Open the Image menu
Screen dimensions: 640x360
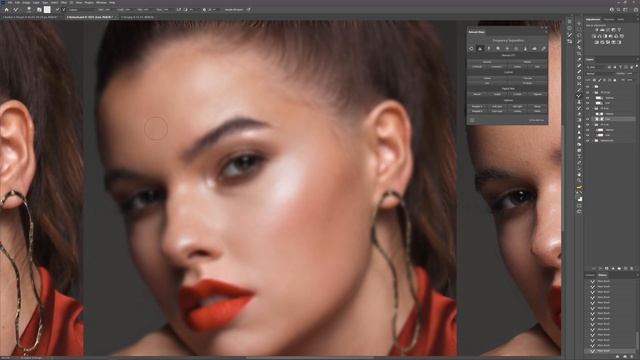tap(26, 2)
